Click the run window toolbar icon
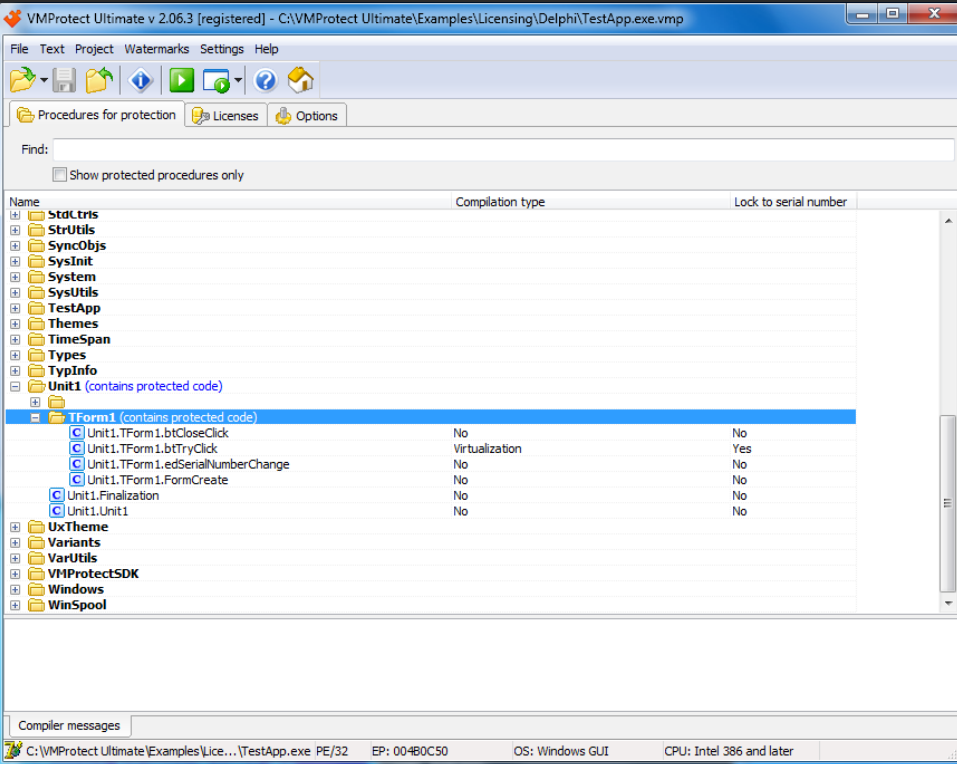The width and height of the screenshot is (957, 764). coord(217,81)
